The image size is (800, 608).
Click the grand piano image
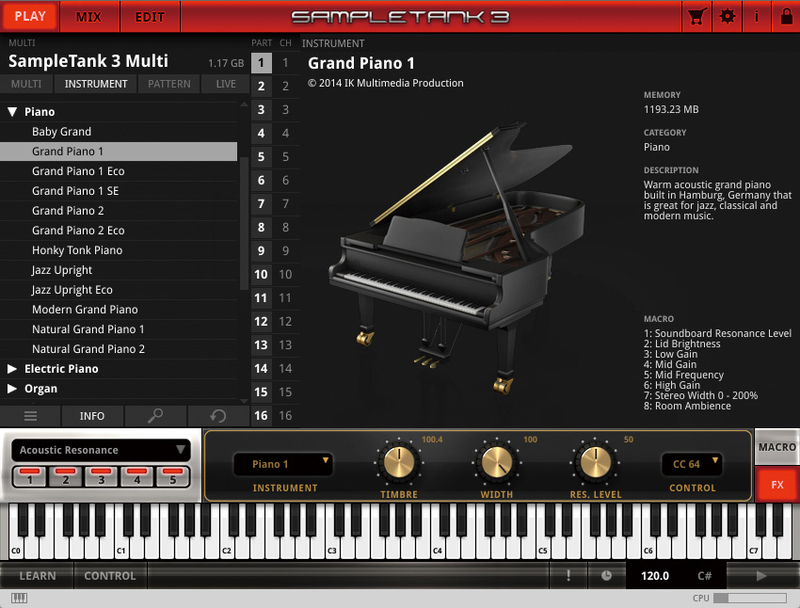[457, 258]
